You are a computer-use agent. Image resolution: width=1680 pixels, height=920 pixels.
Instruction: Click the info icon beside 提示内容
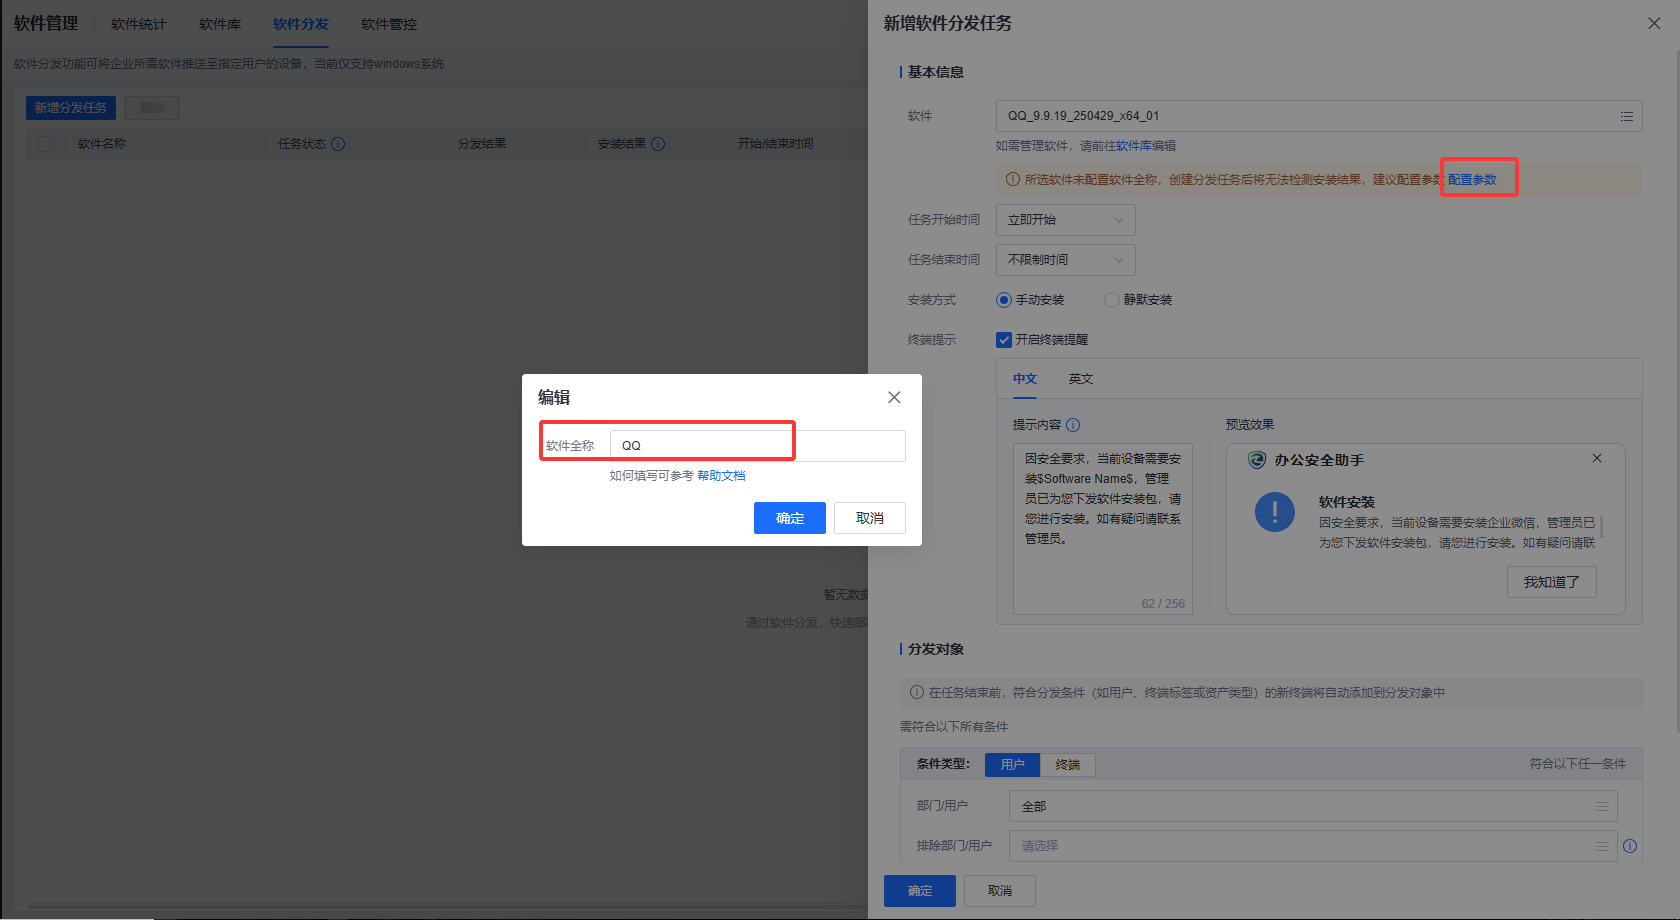pyautogui.click(x=1073, y=425)
